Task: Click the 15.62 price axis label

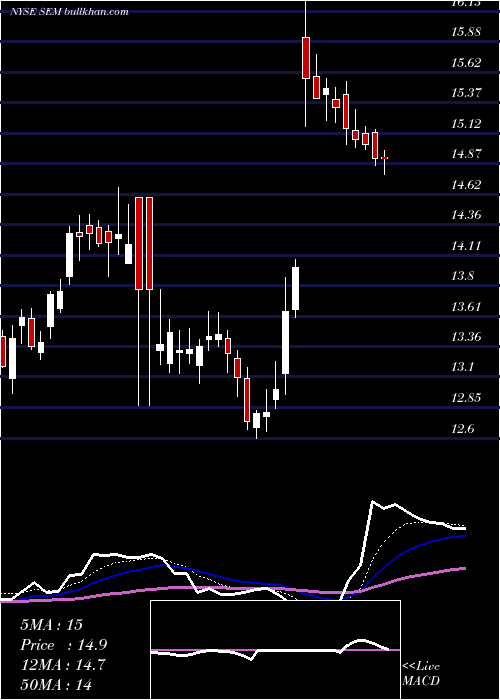Action: [466, 62]
